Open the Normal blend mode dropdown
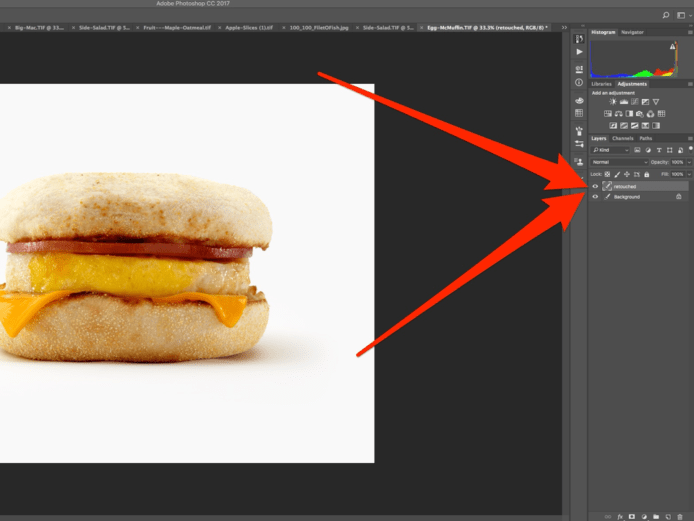The image size is (694, 521). pyautogui.click(x=618, y=162)
